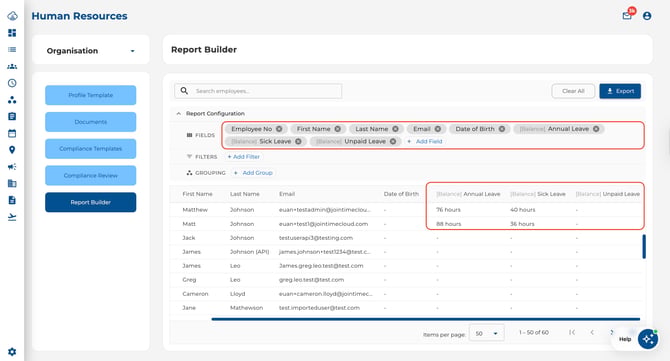Click the Add Filter link
Viewport: 670px width, 361px height.
244,157
